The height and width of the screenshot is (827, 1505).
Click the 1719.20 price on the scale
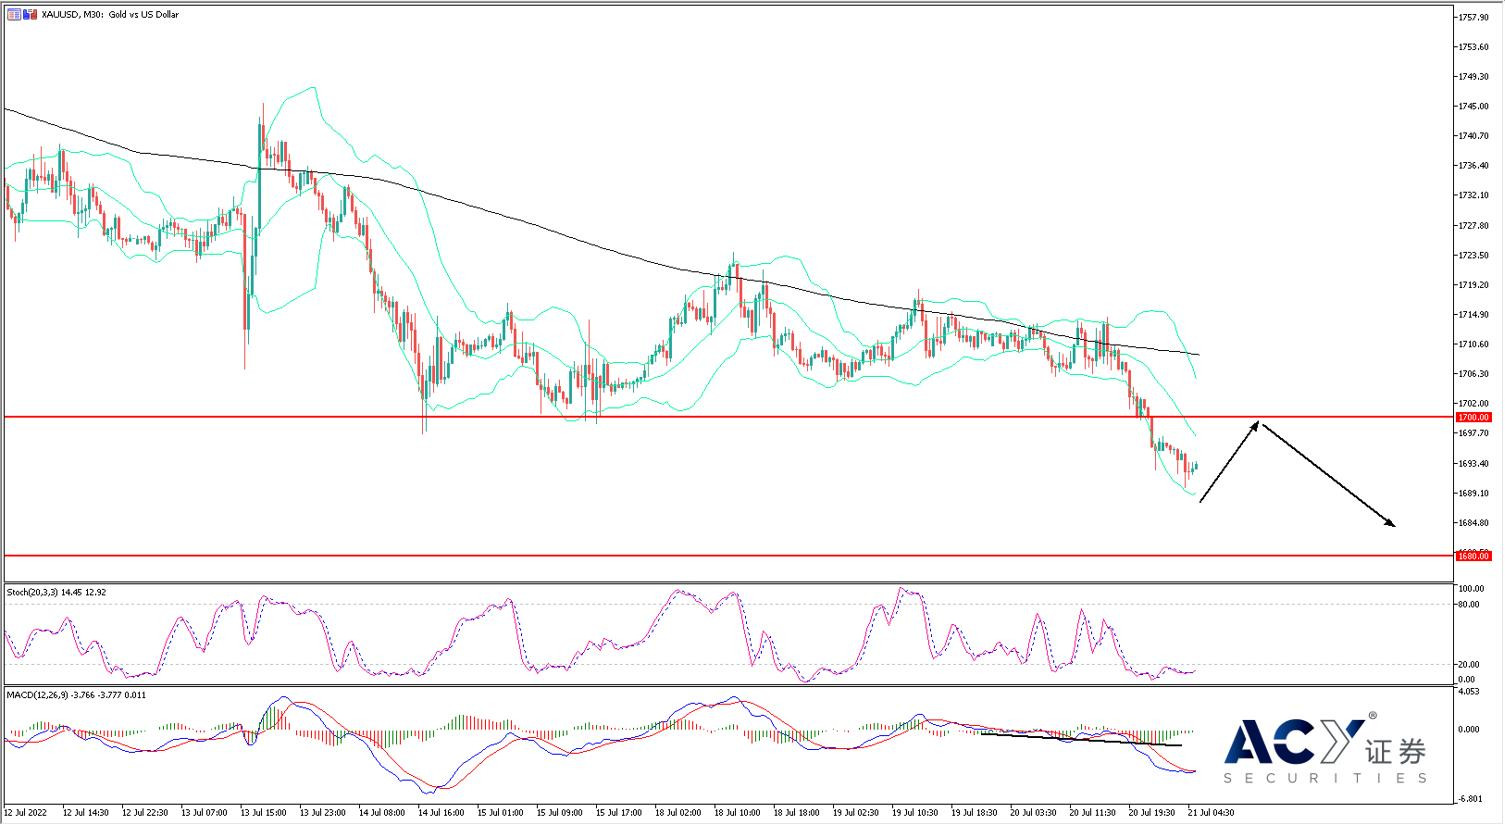[x=1475, y=285]
